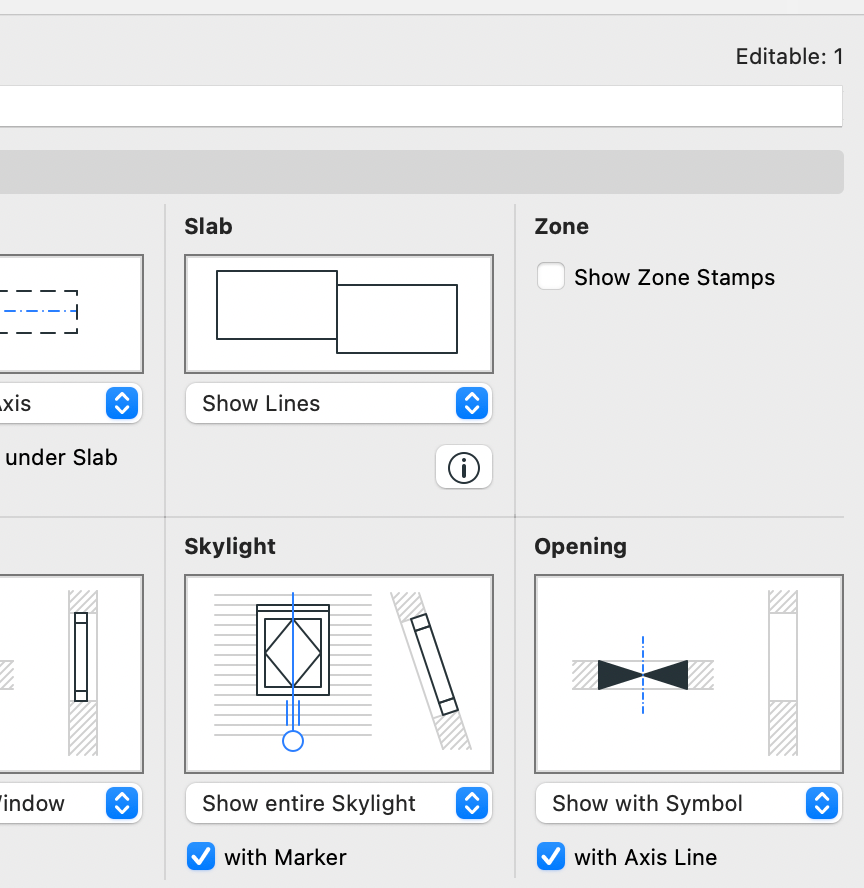Click the Opening section heading
Screen dimensions: 864x888
click(580, 547)
